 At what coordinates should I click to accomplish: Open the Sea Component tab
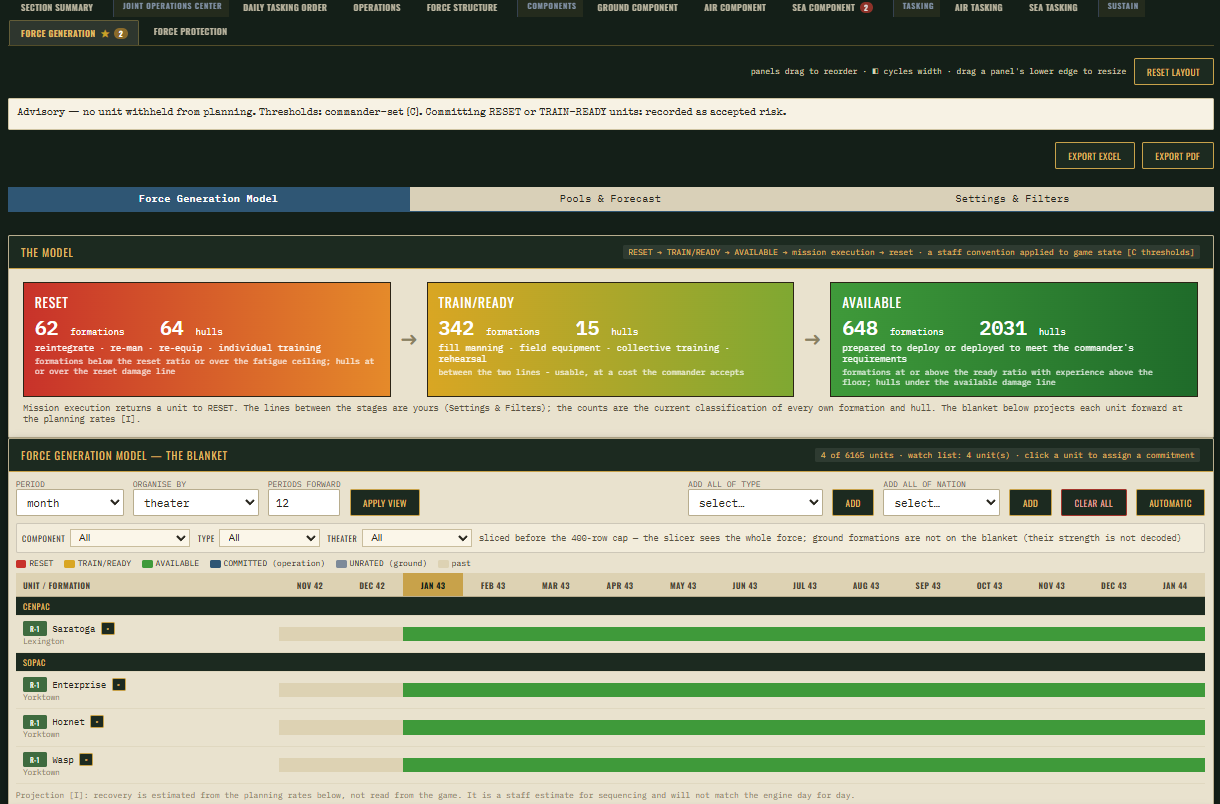pos(832,8)
